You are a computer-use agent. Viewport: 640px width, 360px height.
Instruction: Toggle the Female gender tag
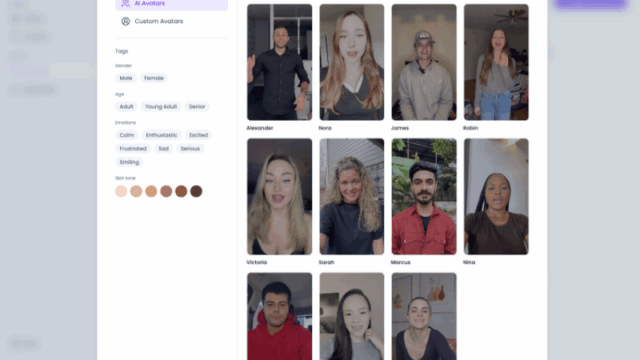coord(154,78)
